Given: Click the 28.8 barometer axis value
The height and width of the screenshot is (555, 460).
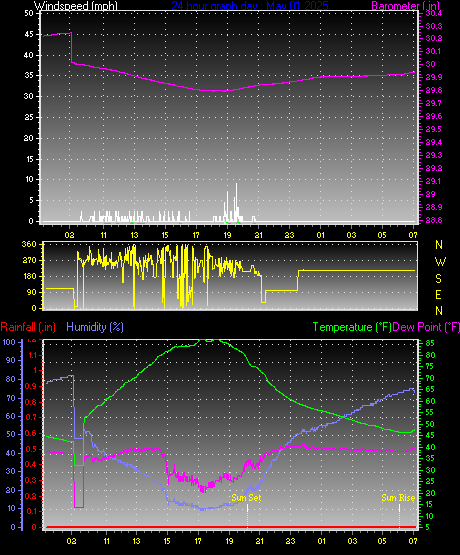Looking at the screenshot, I should pos(433,220).
